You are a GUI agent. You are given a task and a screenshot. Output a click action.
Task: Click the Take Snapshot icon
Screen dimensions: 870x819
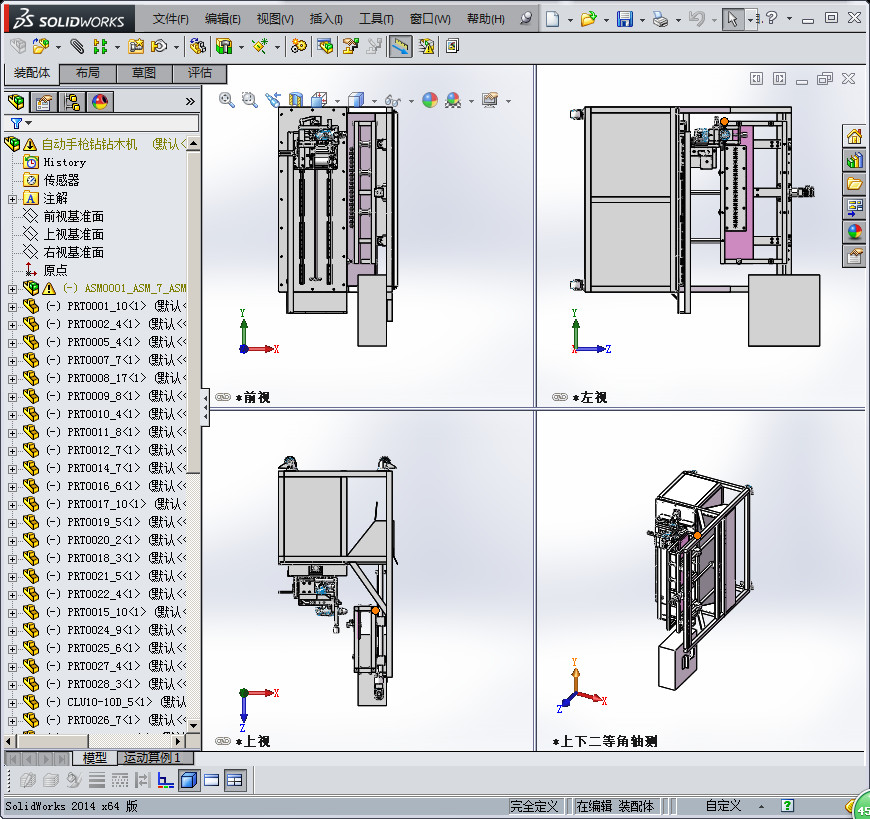pos(452,46)
